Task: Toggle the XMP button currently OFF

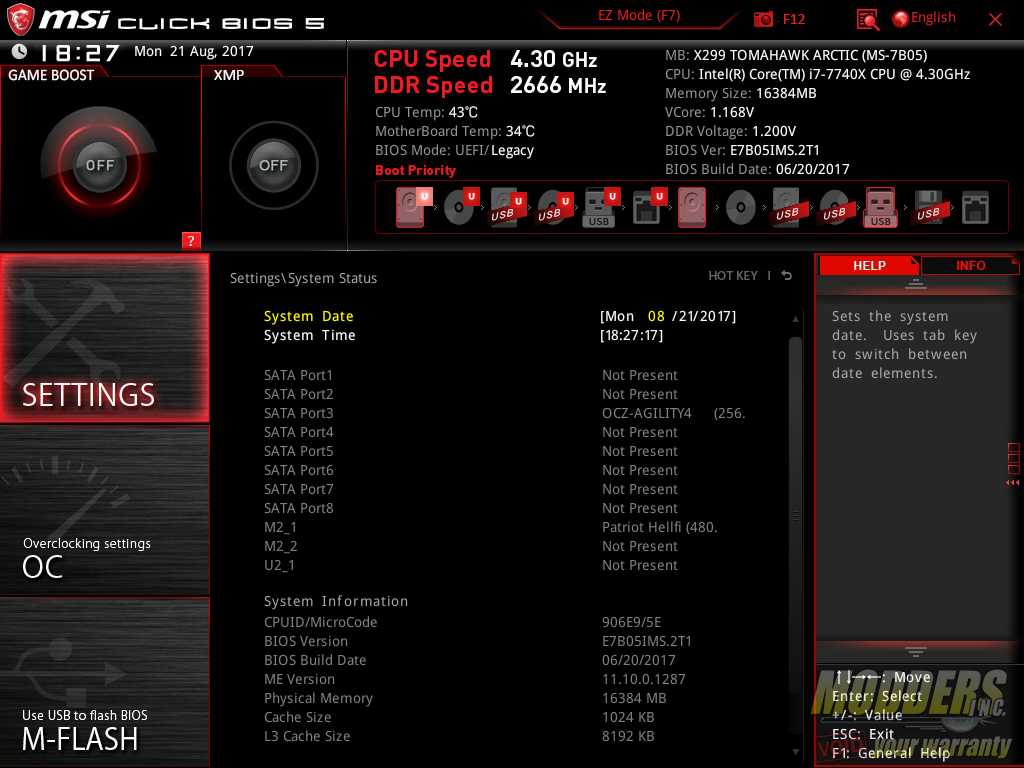Action: [x=273, y=165]
